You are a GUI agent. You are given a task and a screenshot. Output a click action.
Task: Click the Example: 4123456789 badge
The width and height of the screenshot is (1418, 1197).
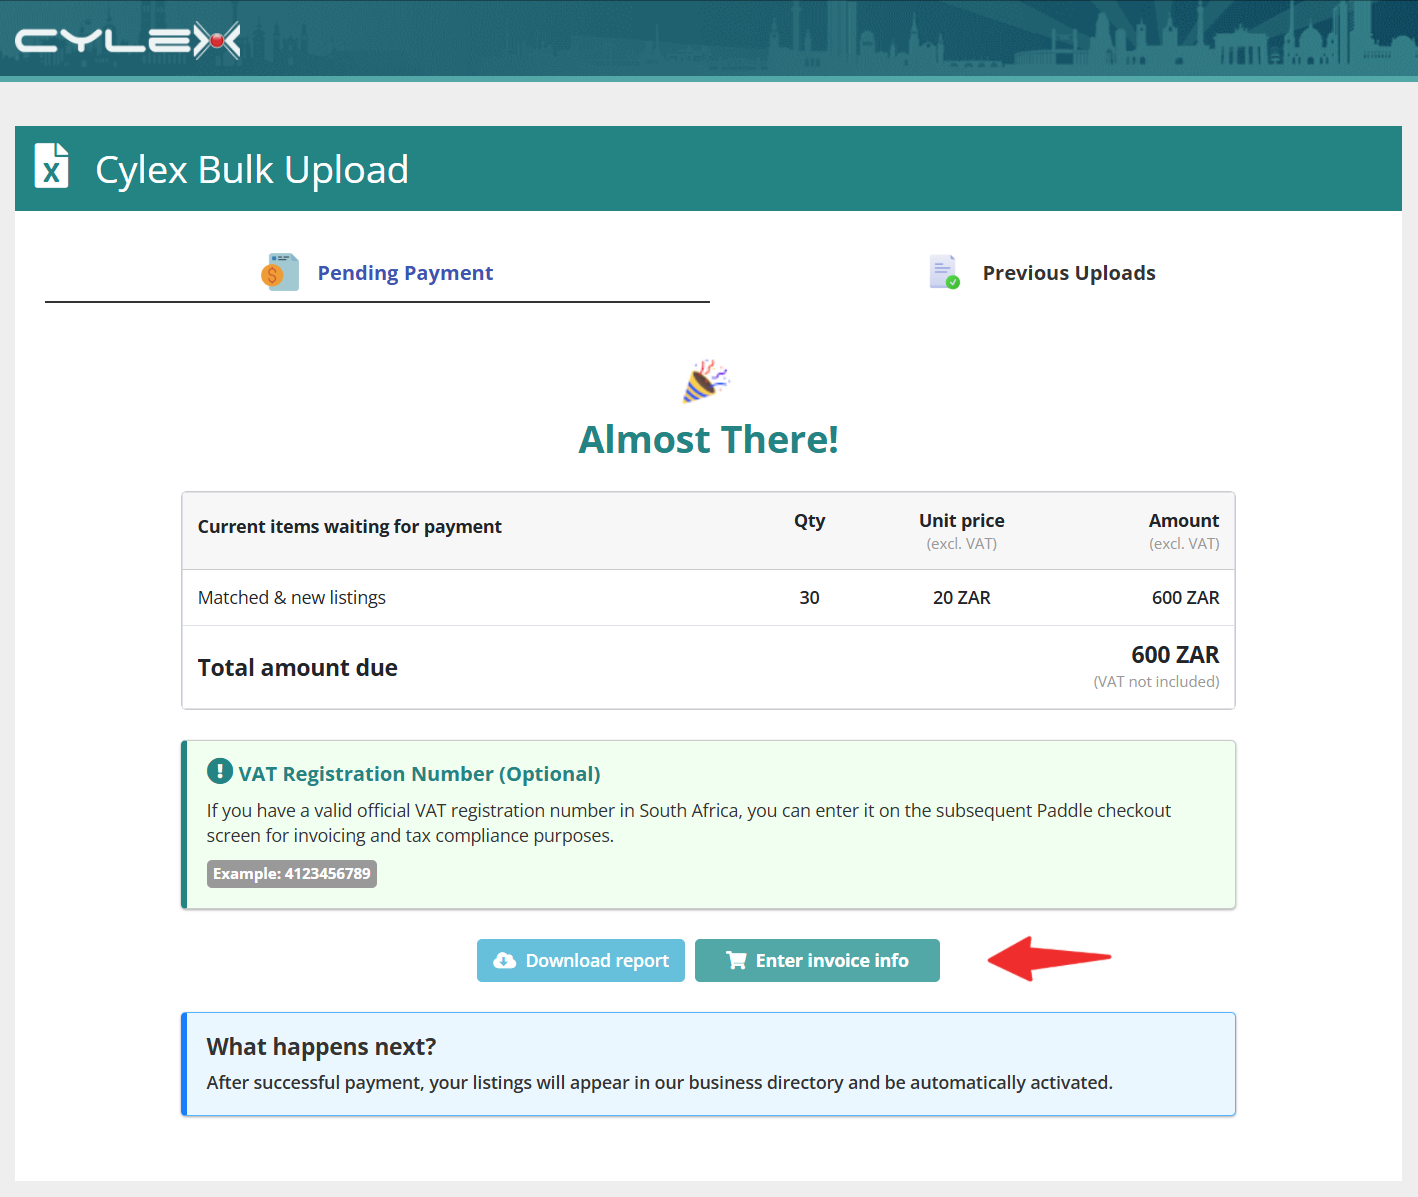292,874
